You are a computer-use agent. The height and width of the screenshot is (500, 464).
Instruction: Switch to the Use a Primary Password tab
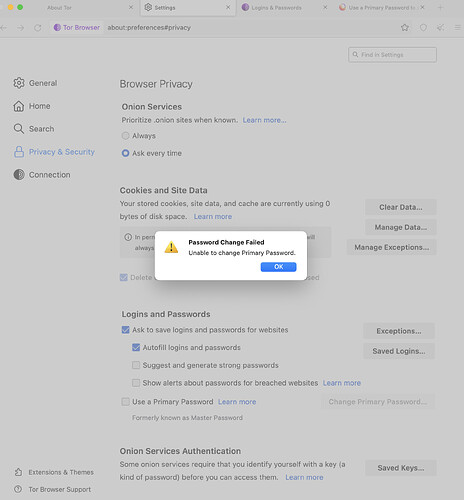click(382, 7)
